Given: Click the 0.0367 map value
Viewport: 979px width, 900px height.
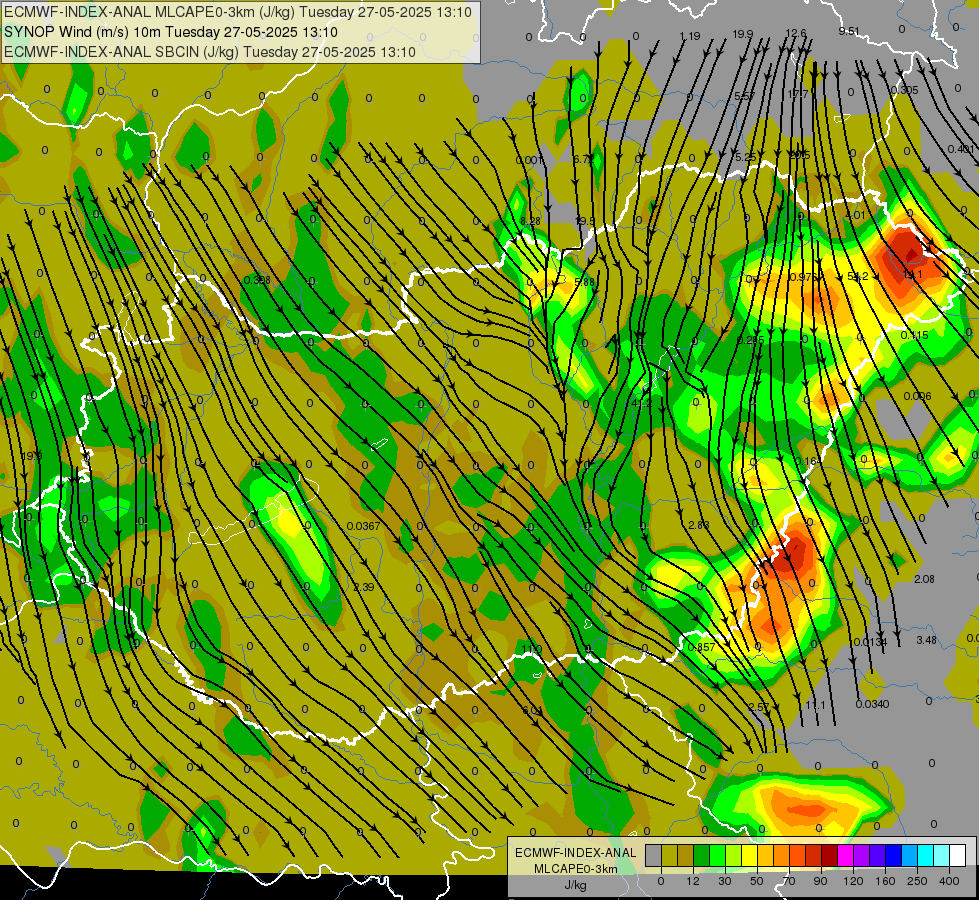Looking at the screenshot, I should [x=363, y=526].
